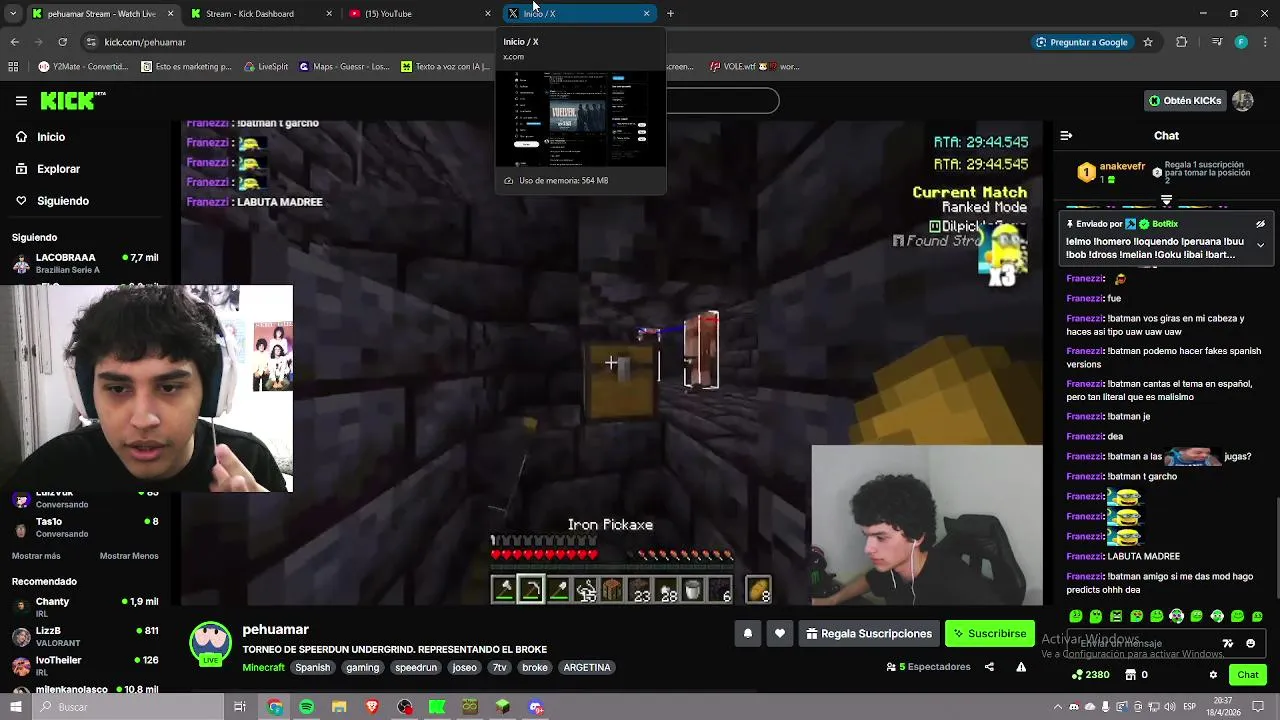This screenshot has height=720, width=1280.
Task: Open browser extensions puzzle icon
Action: click(x=1182, y=42)
